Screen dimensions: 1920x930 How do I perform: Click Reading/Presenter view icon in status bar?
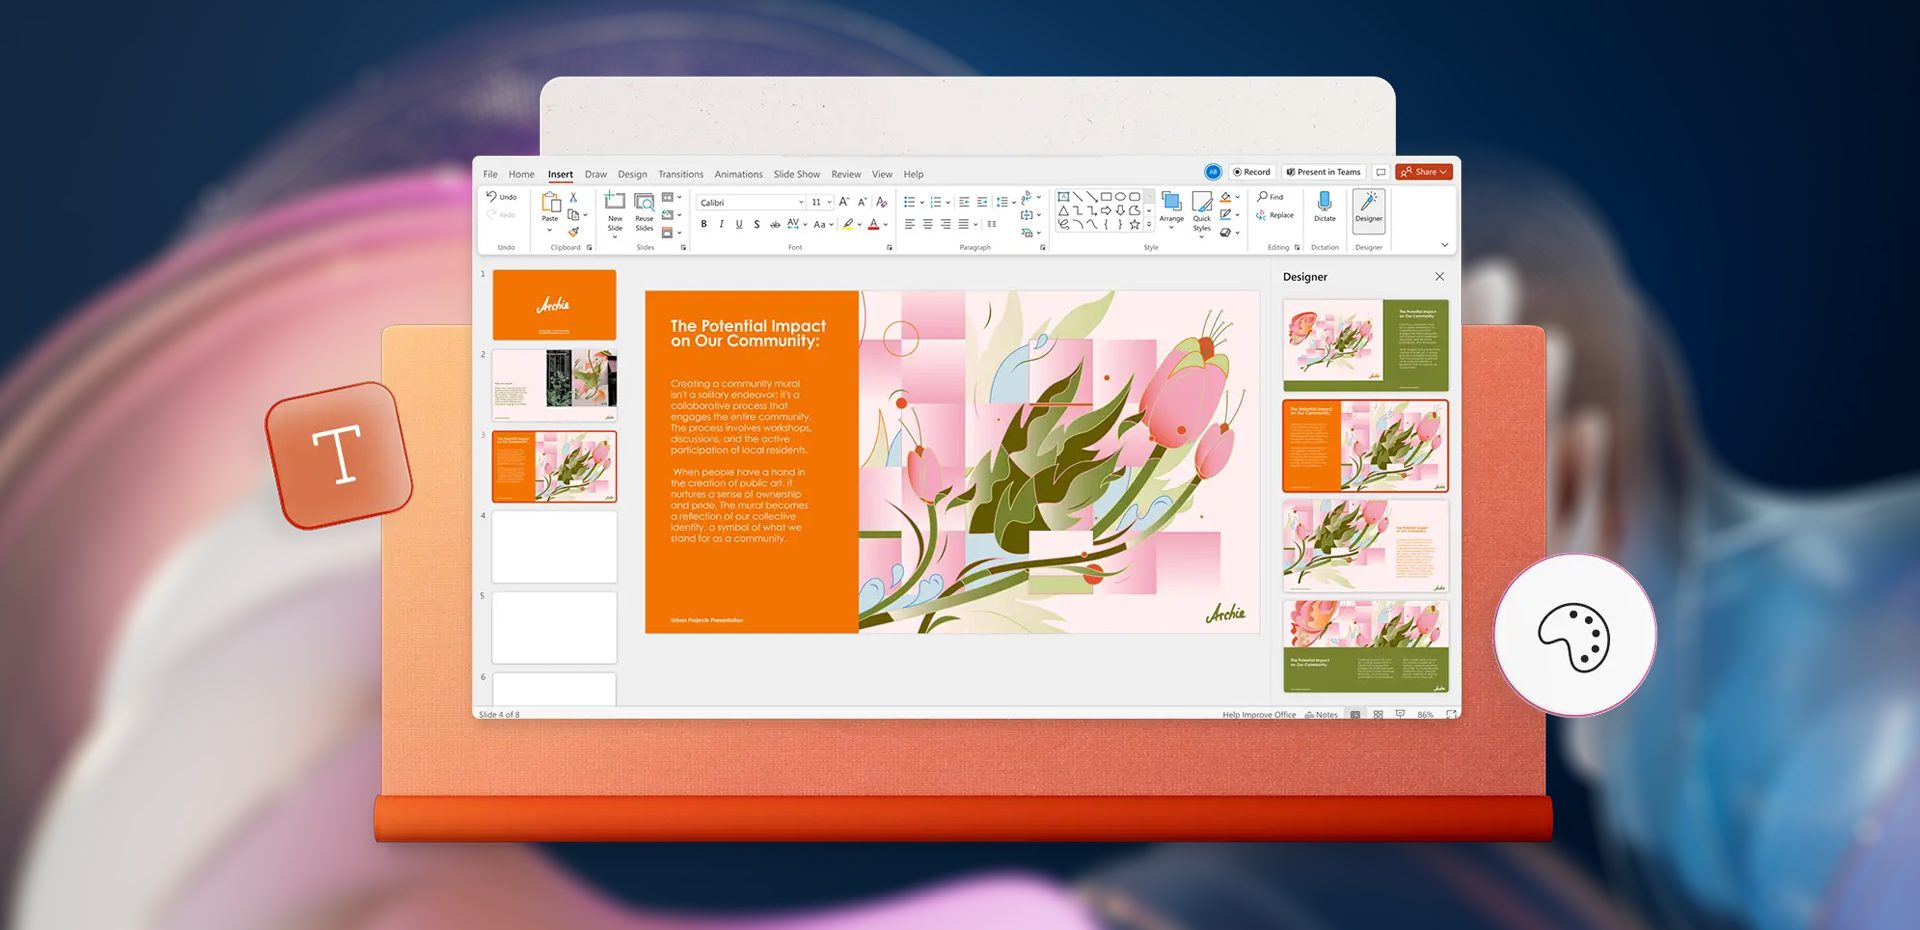1400,714
